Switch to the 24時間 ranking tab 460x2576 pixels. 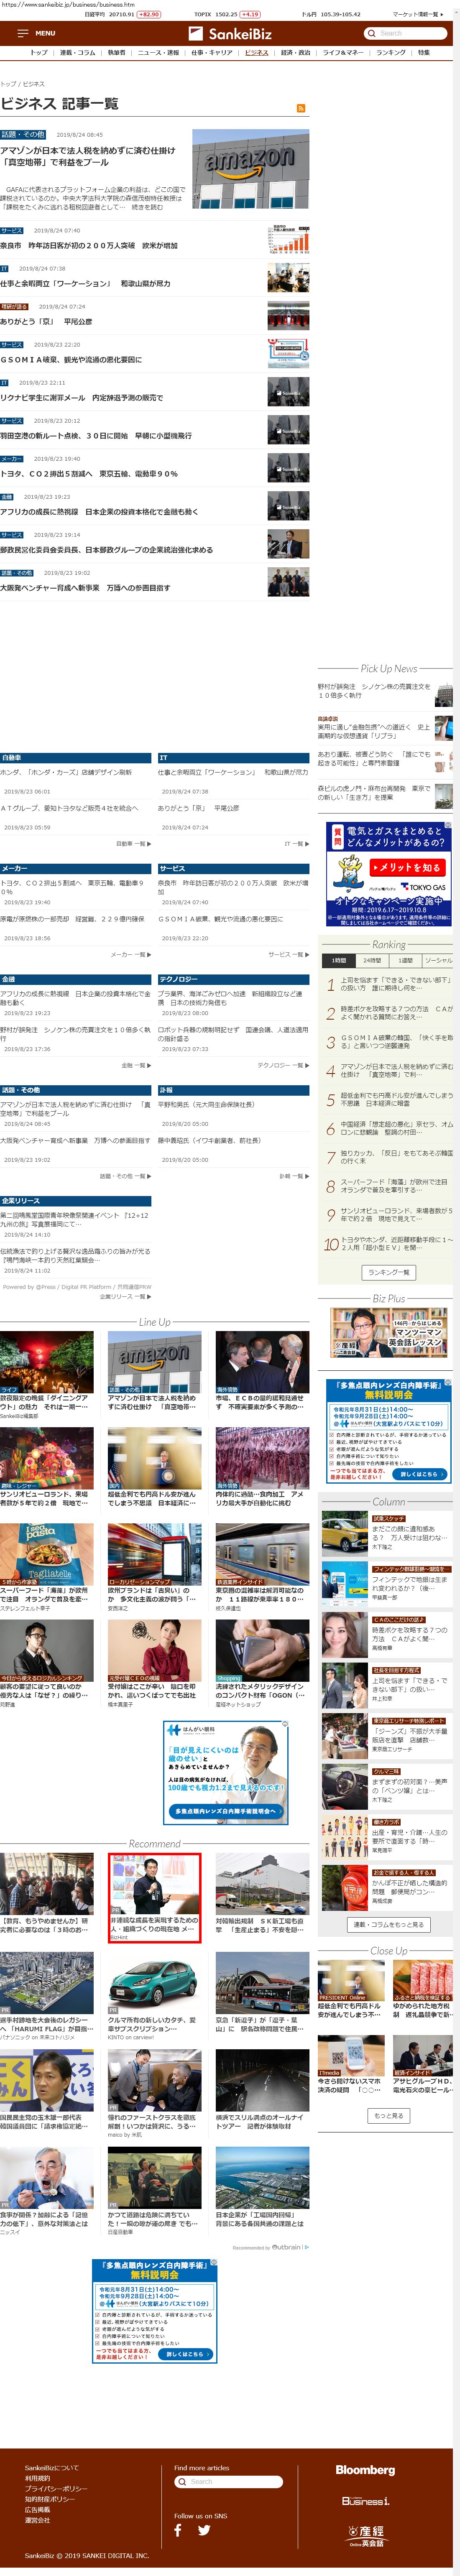click(x=372, y=960)
